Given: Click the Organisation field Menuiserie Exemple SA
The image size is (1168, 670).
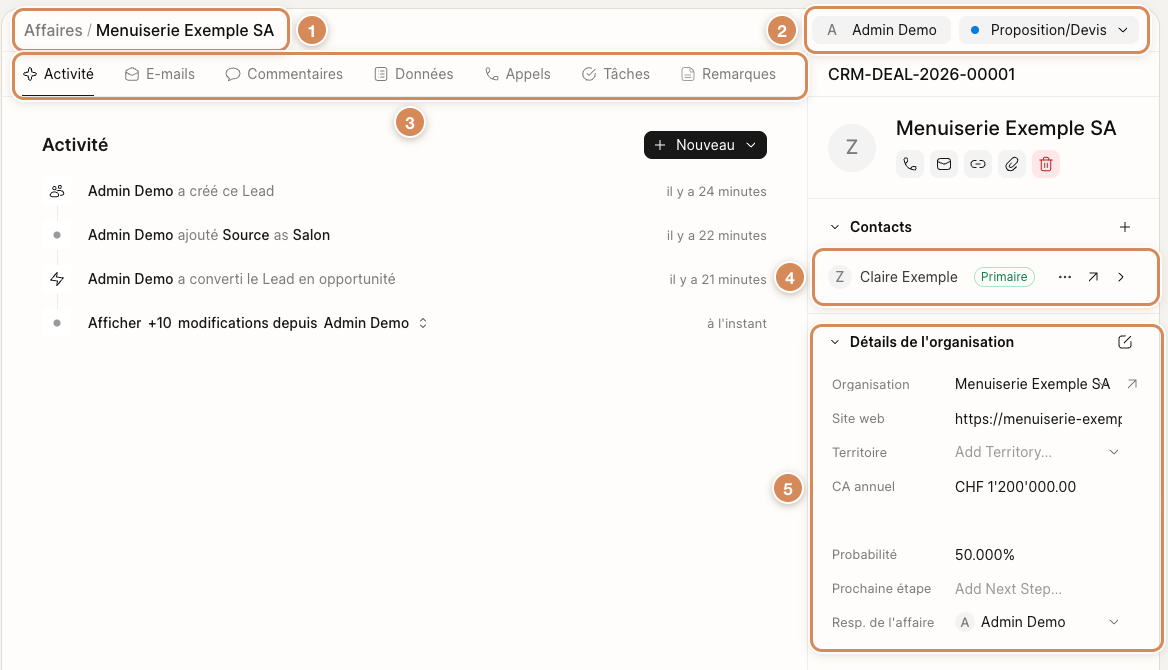Looking at the screenshot, I should point(1032,384).
